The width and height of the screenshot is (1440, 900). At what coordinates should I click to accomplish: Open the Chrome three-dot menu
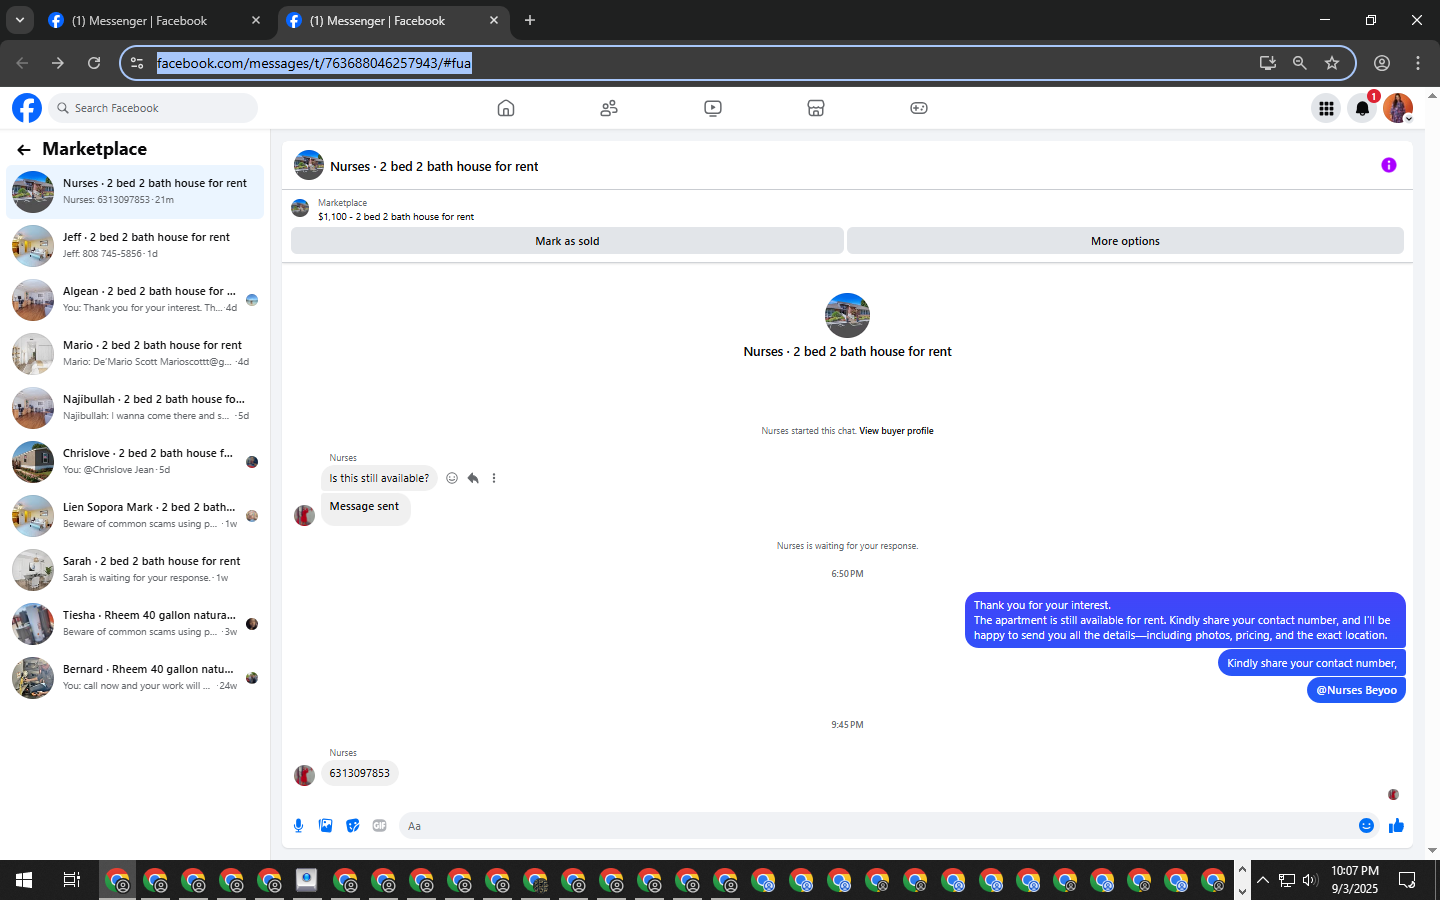pos(1418,63)
